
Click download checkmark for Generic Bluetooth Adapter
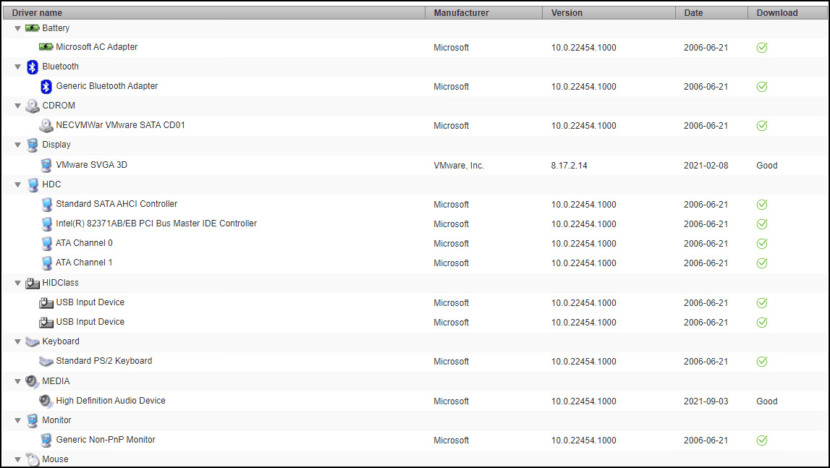point(762,87)
